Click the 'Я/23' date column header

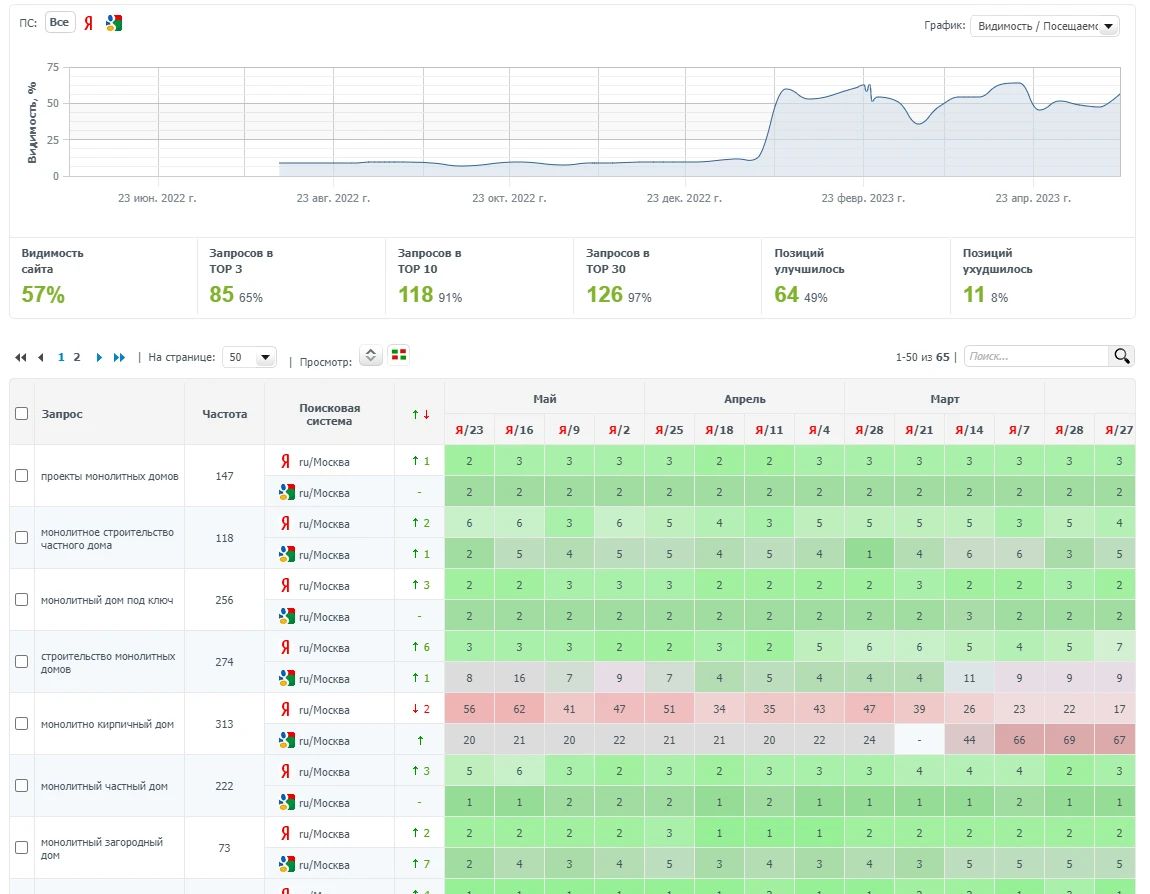click(469, 430)
